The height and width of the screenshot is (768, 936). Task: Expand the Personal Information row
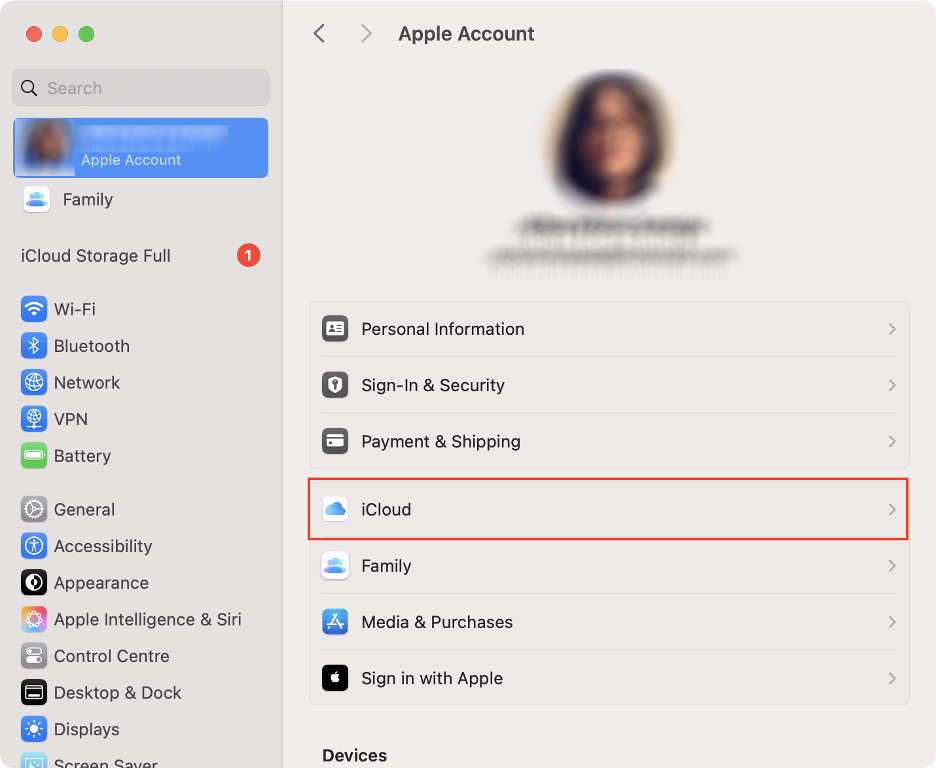[892, 329]
